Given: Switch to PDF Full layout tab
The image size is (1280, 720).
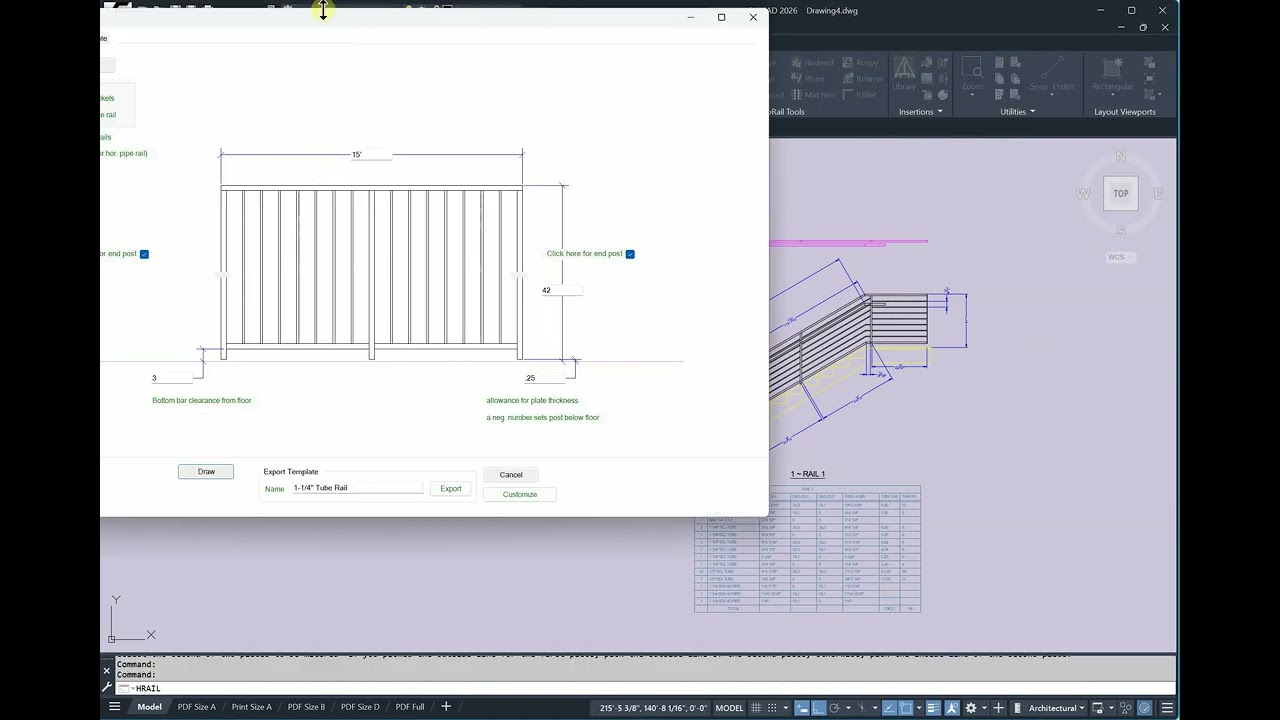Looking at the screenshot, I should coord(410,707).
